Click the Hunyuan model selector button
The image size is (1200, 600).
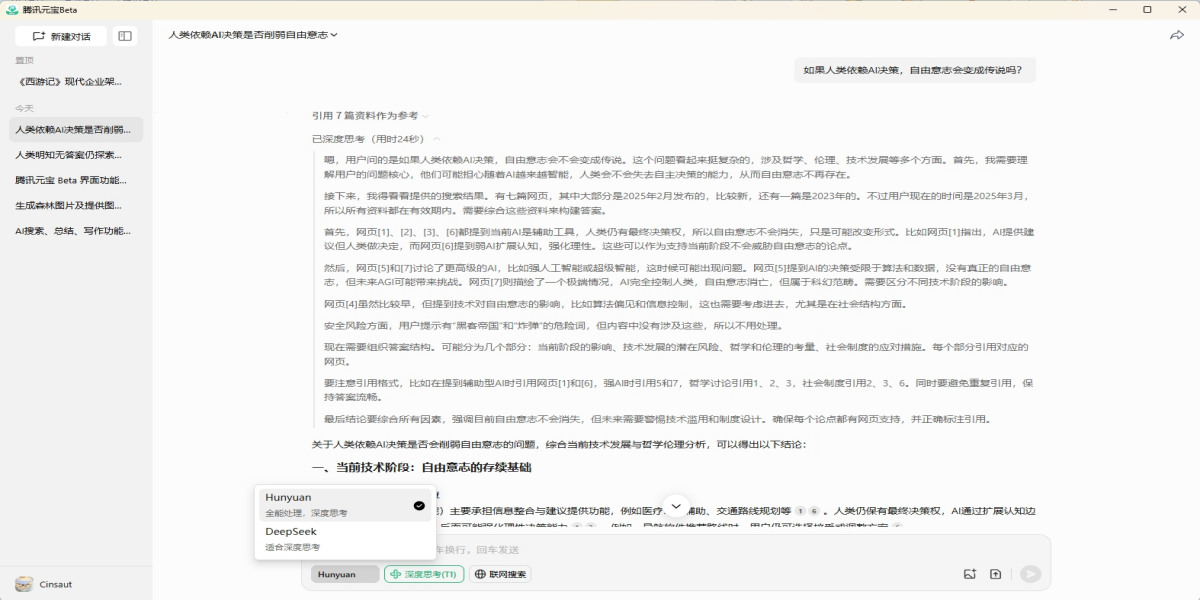344,574
